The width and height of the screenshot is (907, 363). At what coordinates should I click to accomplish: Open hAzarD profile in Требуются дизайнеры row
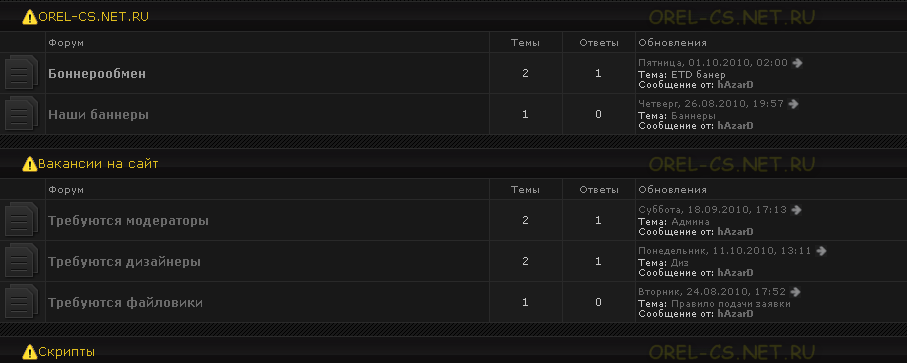[x=735, y=273]
